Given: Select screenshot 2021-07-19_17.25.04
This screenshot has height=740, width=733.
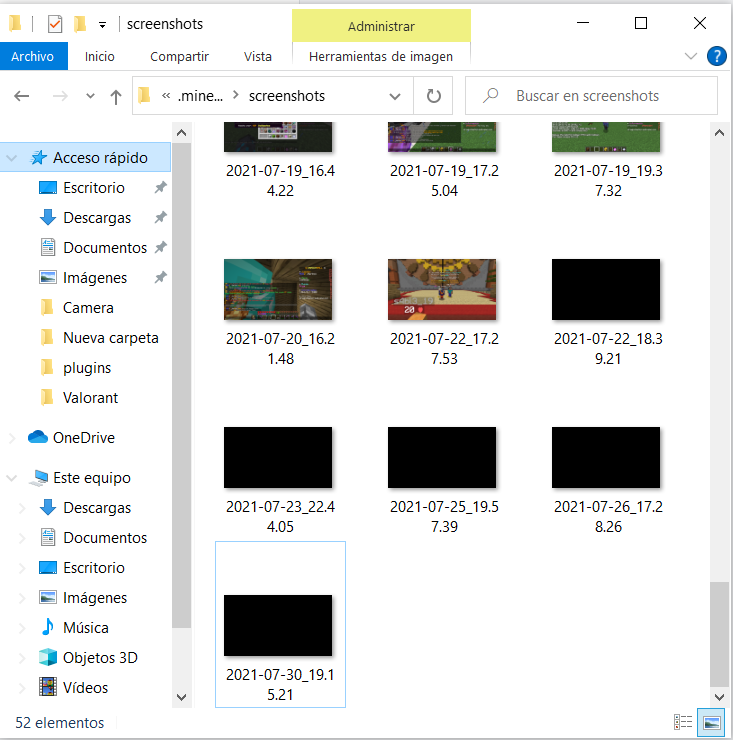Looking at the screenshot, I should pos(444,160).
